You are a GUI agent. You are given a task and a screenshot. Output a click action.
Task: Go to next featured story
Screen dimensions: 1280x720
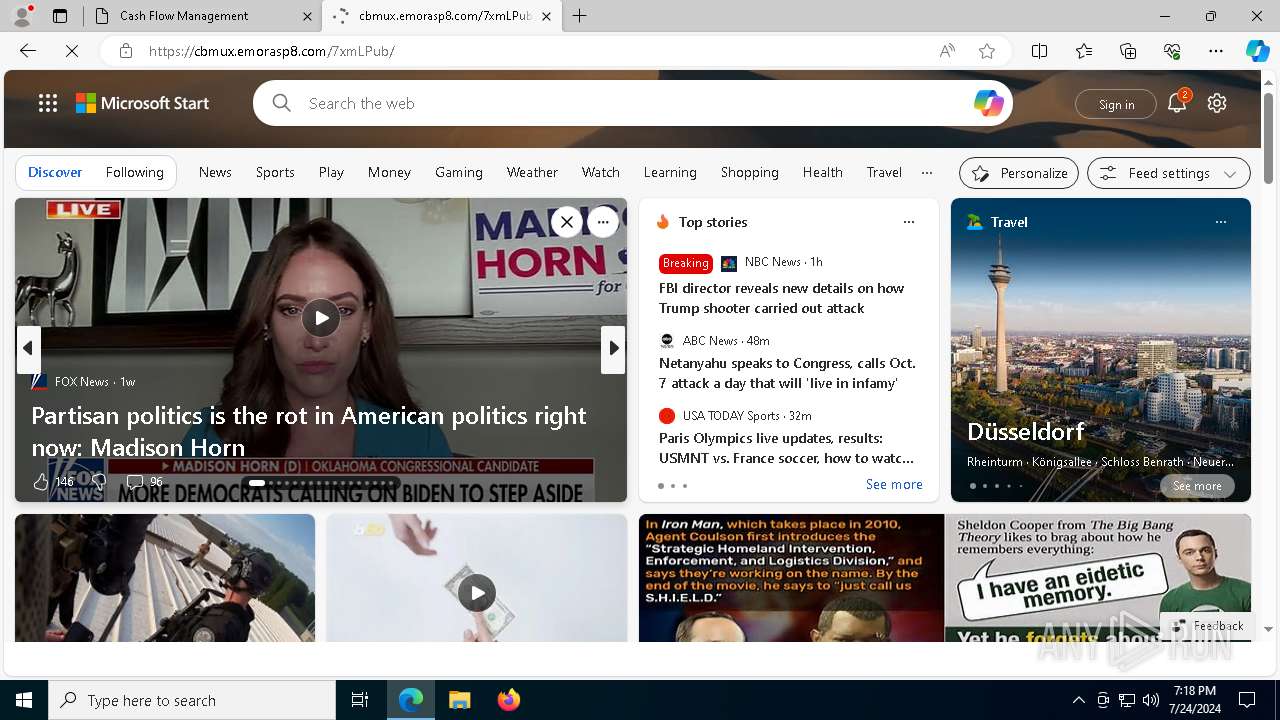point(613,348)
